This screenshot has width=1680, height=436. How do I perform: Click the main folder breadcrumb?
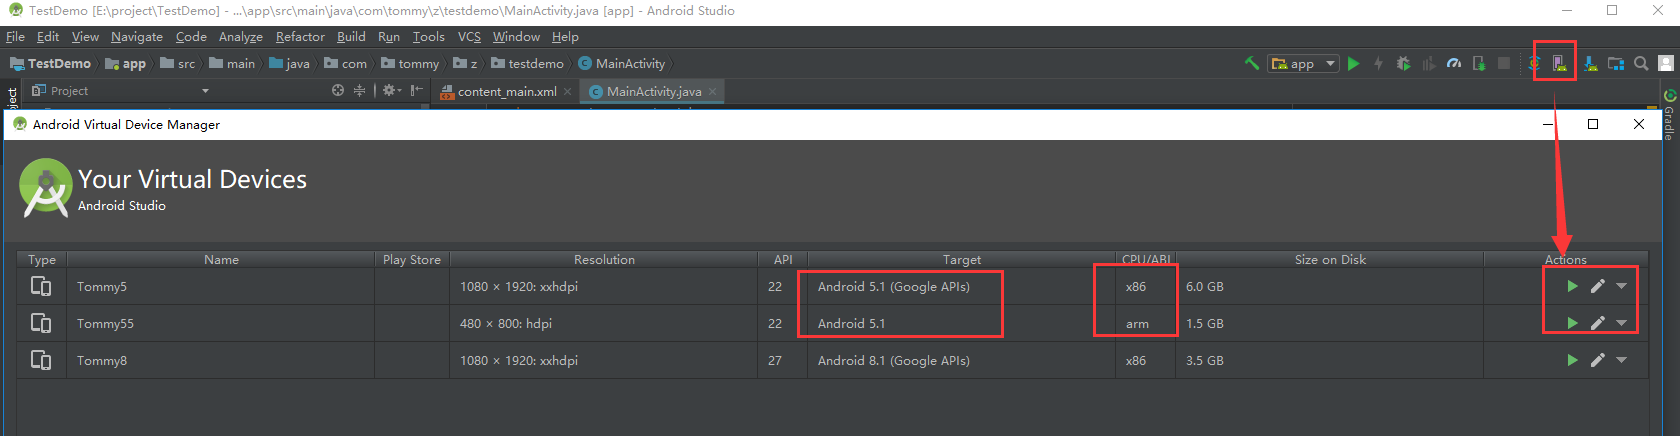click(232, 63)
